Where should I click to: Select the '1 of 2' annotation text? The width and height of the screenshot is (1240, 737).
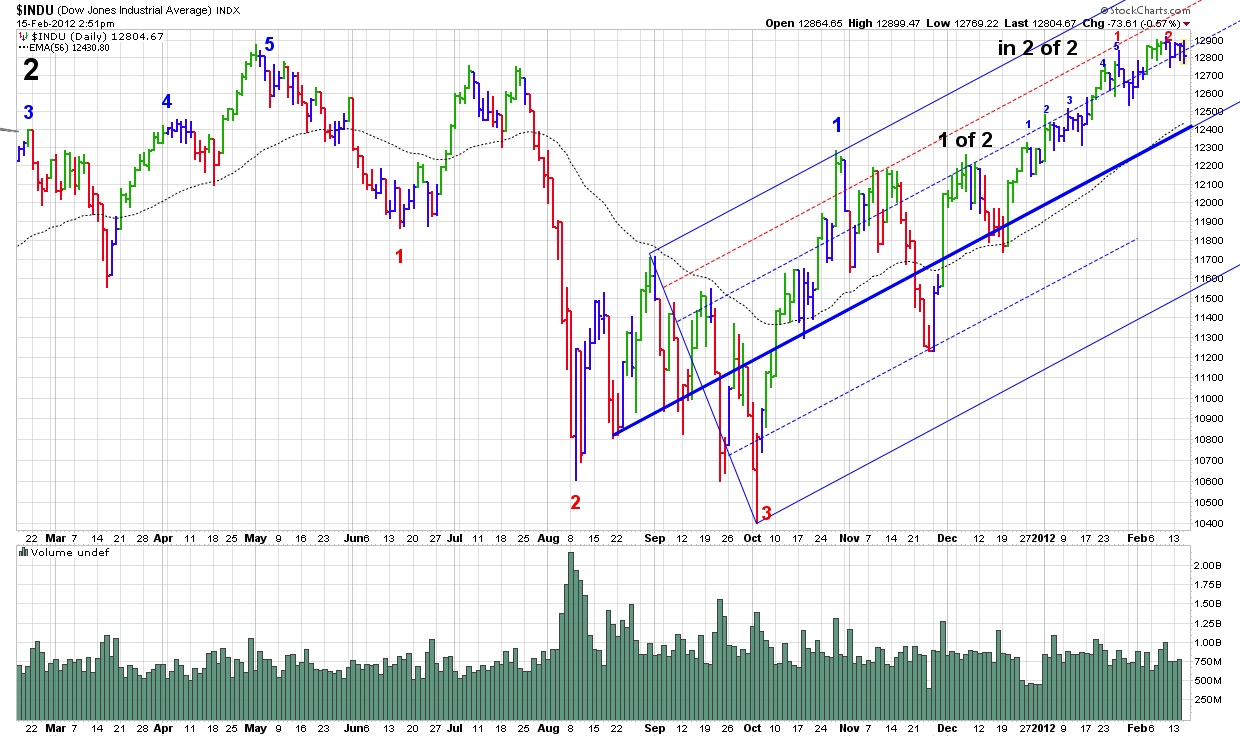[x=965, y=140]
